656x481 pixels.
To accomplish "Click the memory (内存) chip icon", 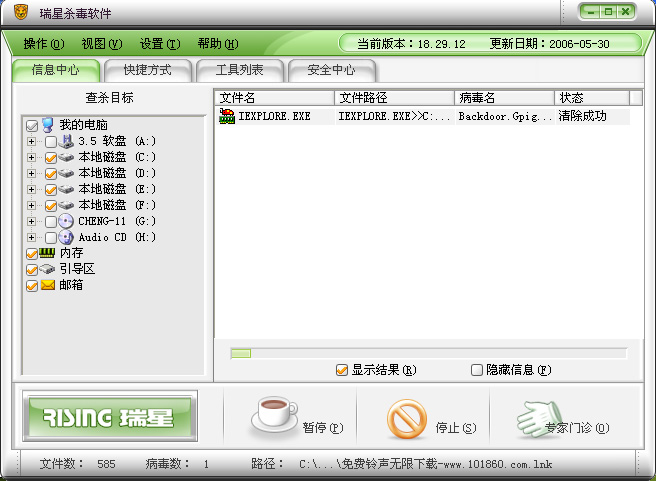I will point(47,252).
